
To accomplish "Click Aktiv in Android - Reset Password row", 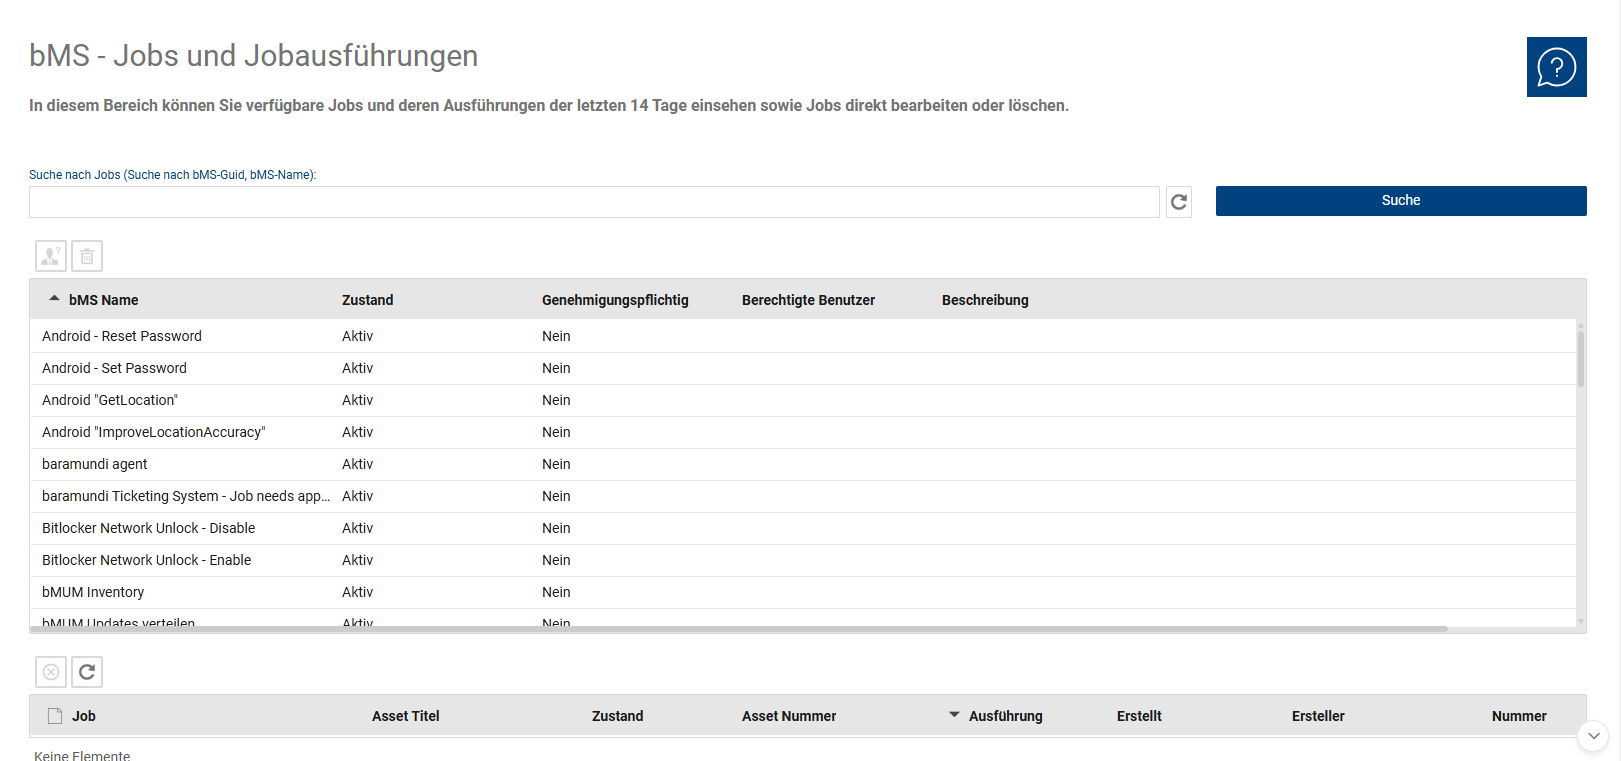I will click(x=357, y=336).
